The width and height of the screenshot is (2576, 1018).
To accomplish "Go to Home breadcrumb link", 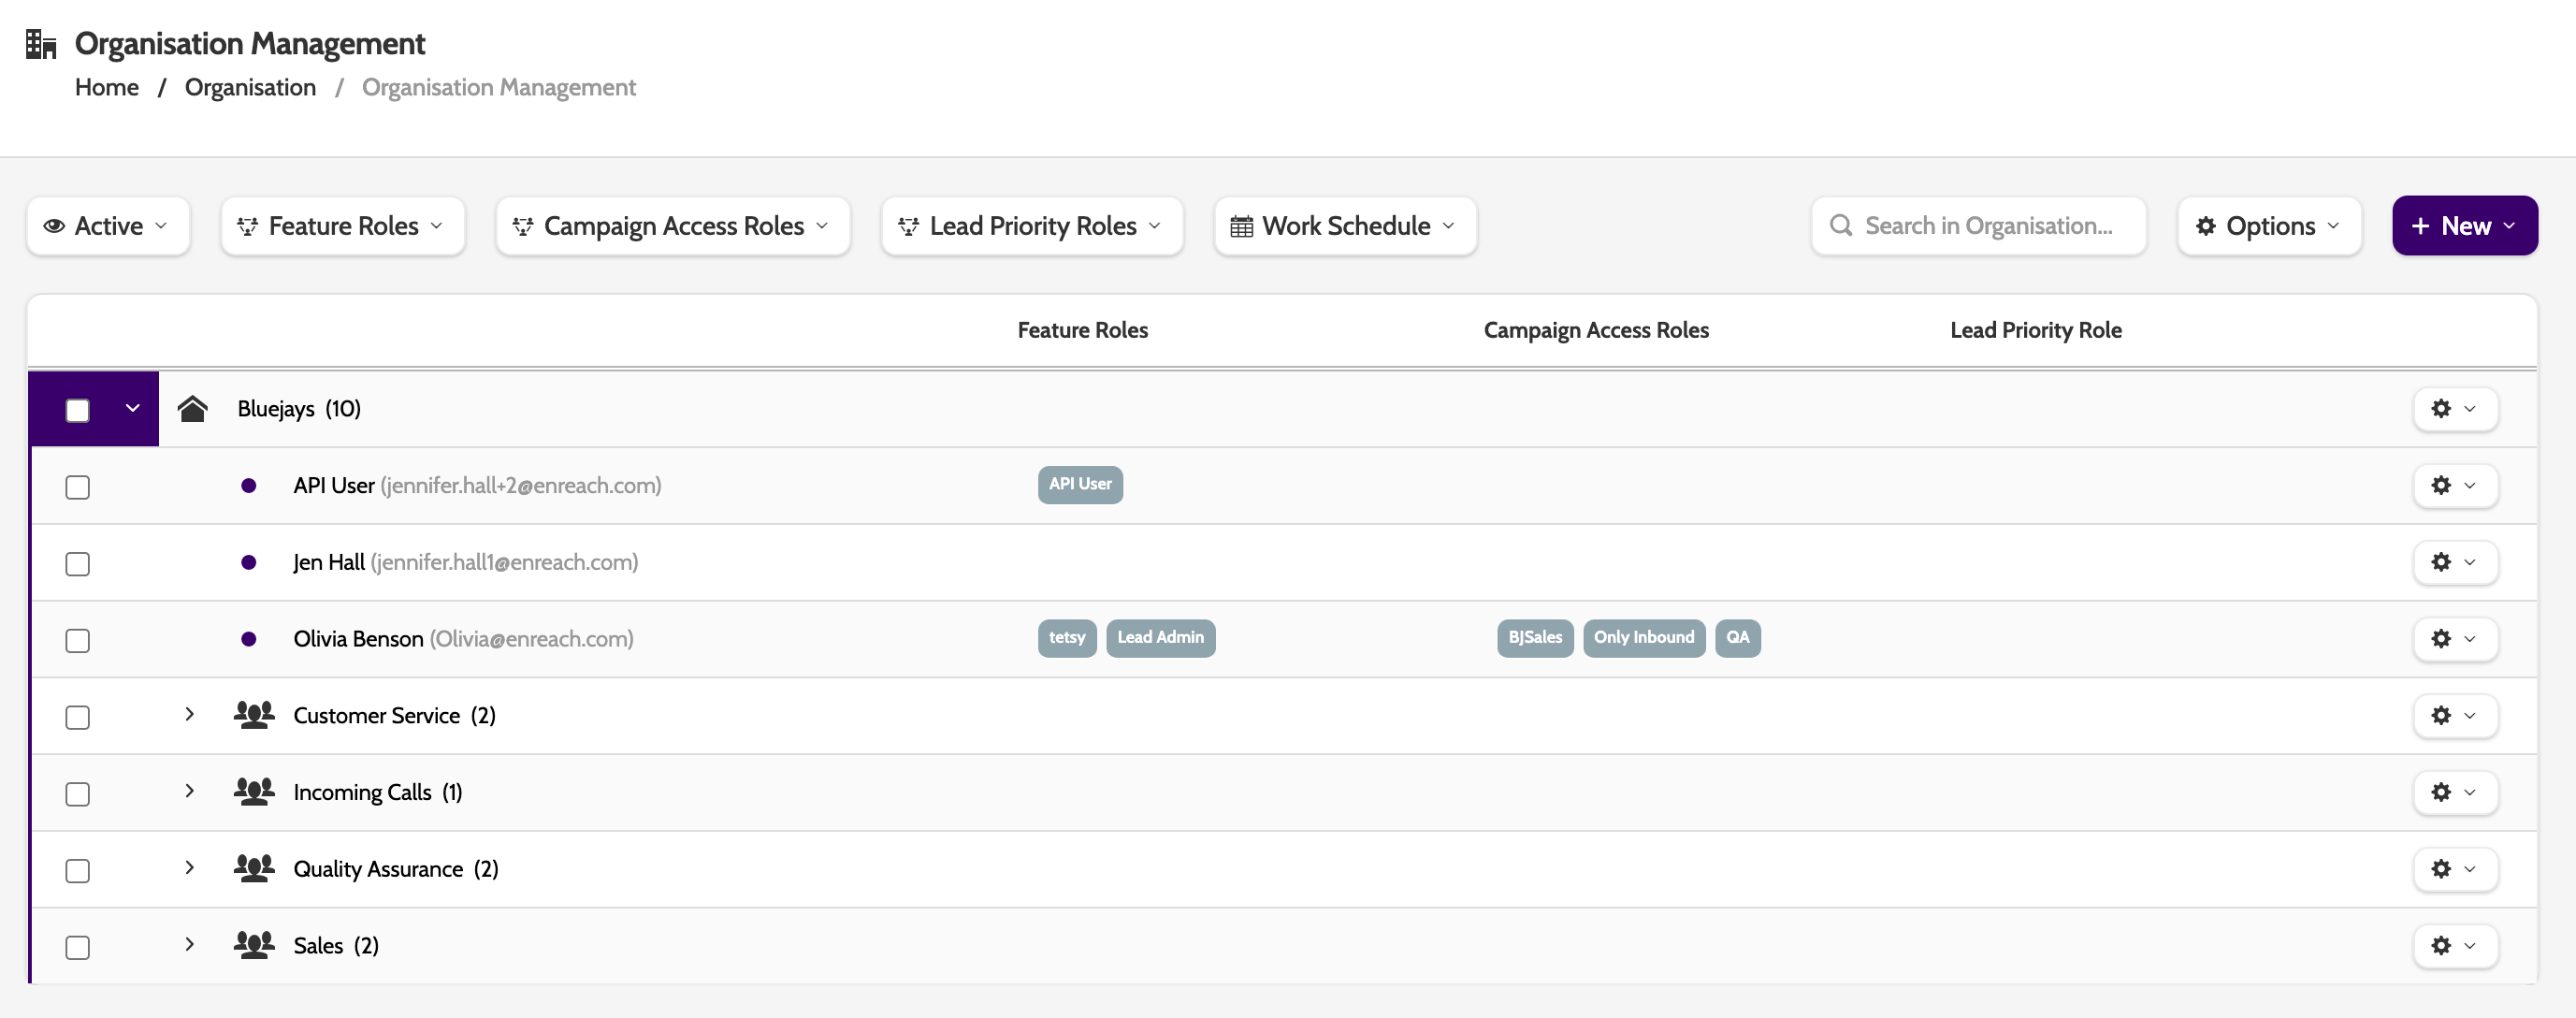I will point(107,87).
